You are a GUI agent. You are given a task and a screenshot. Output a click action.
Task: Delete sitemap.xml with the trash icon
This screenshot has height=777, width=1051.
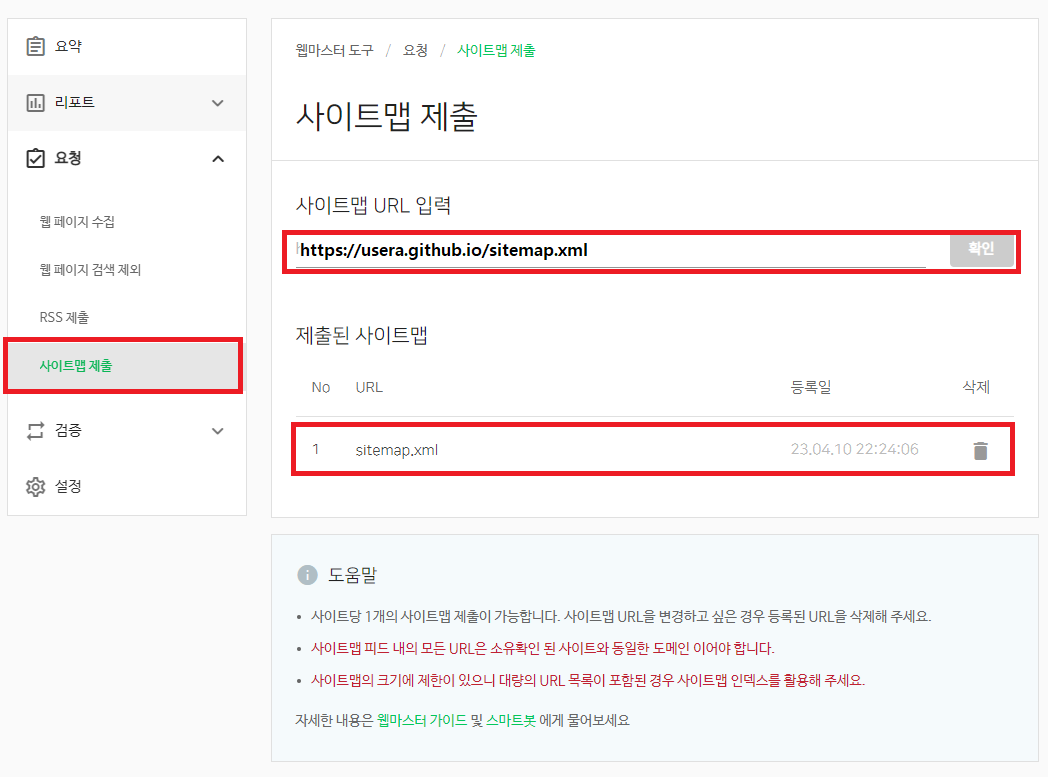[980, 451]
